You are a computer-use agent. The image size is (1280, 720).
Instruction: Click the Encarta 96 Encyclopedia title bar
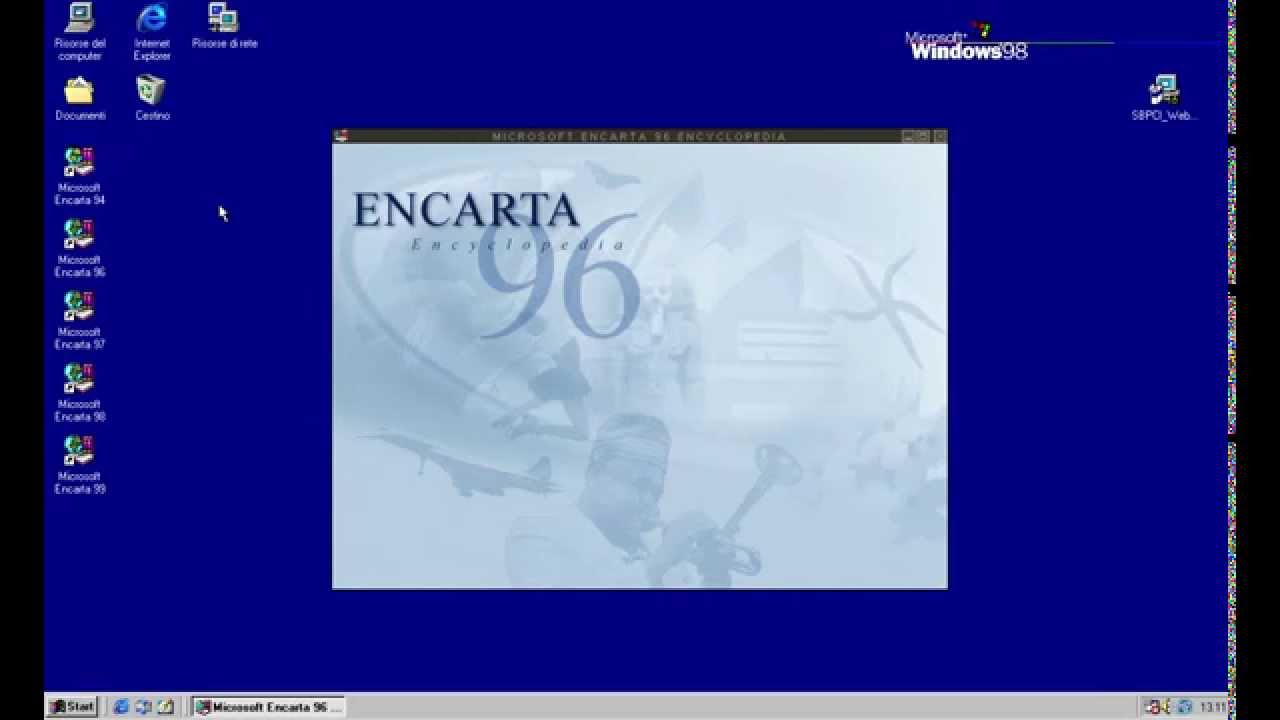tap(639, 136)
